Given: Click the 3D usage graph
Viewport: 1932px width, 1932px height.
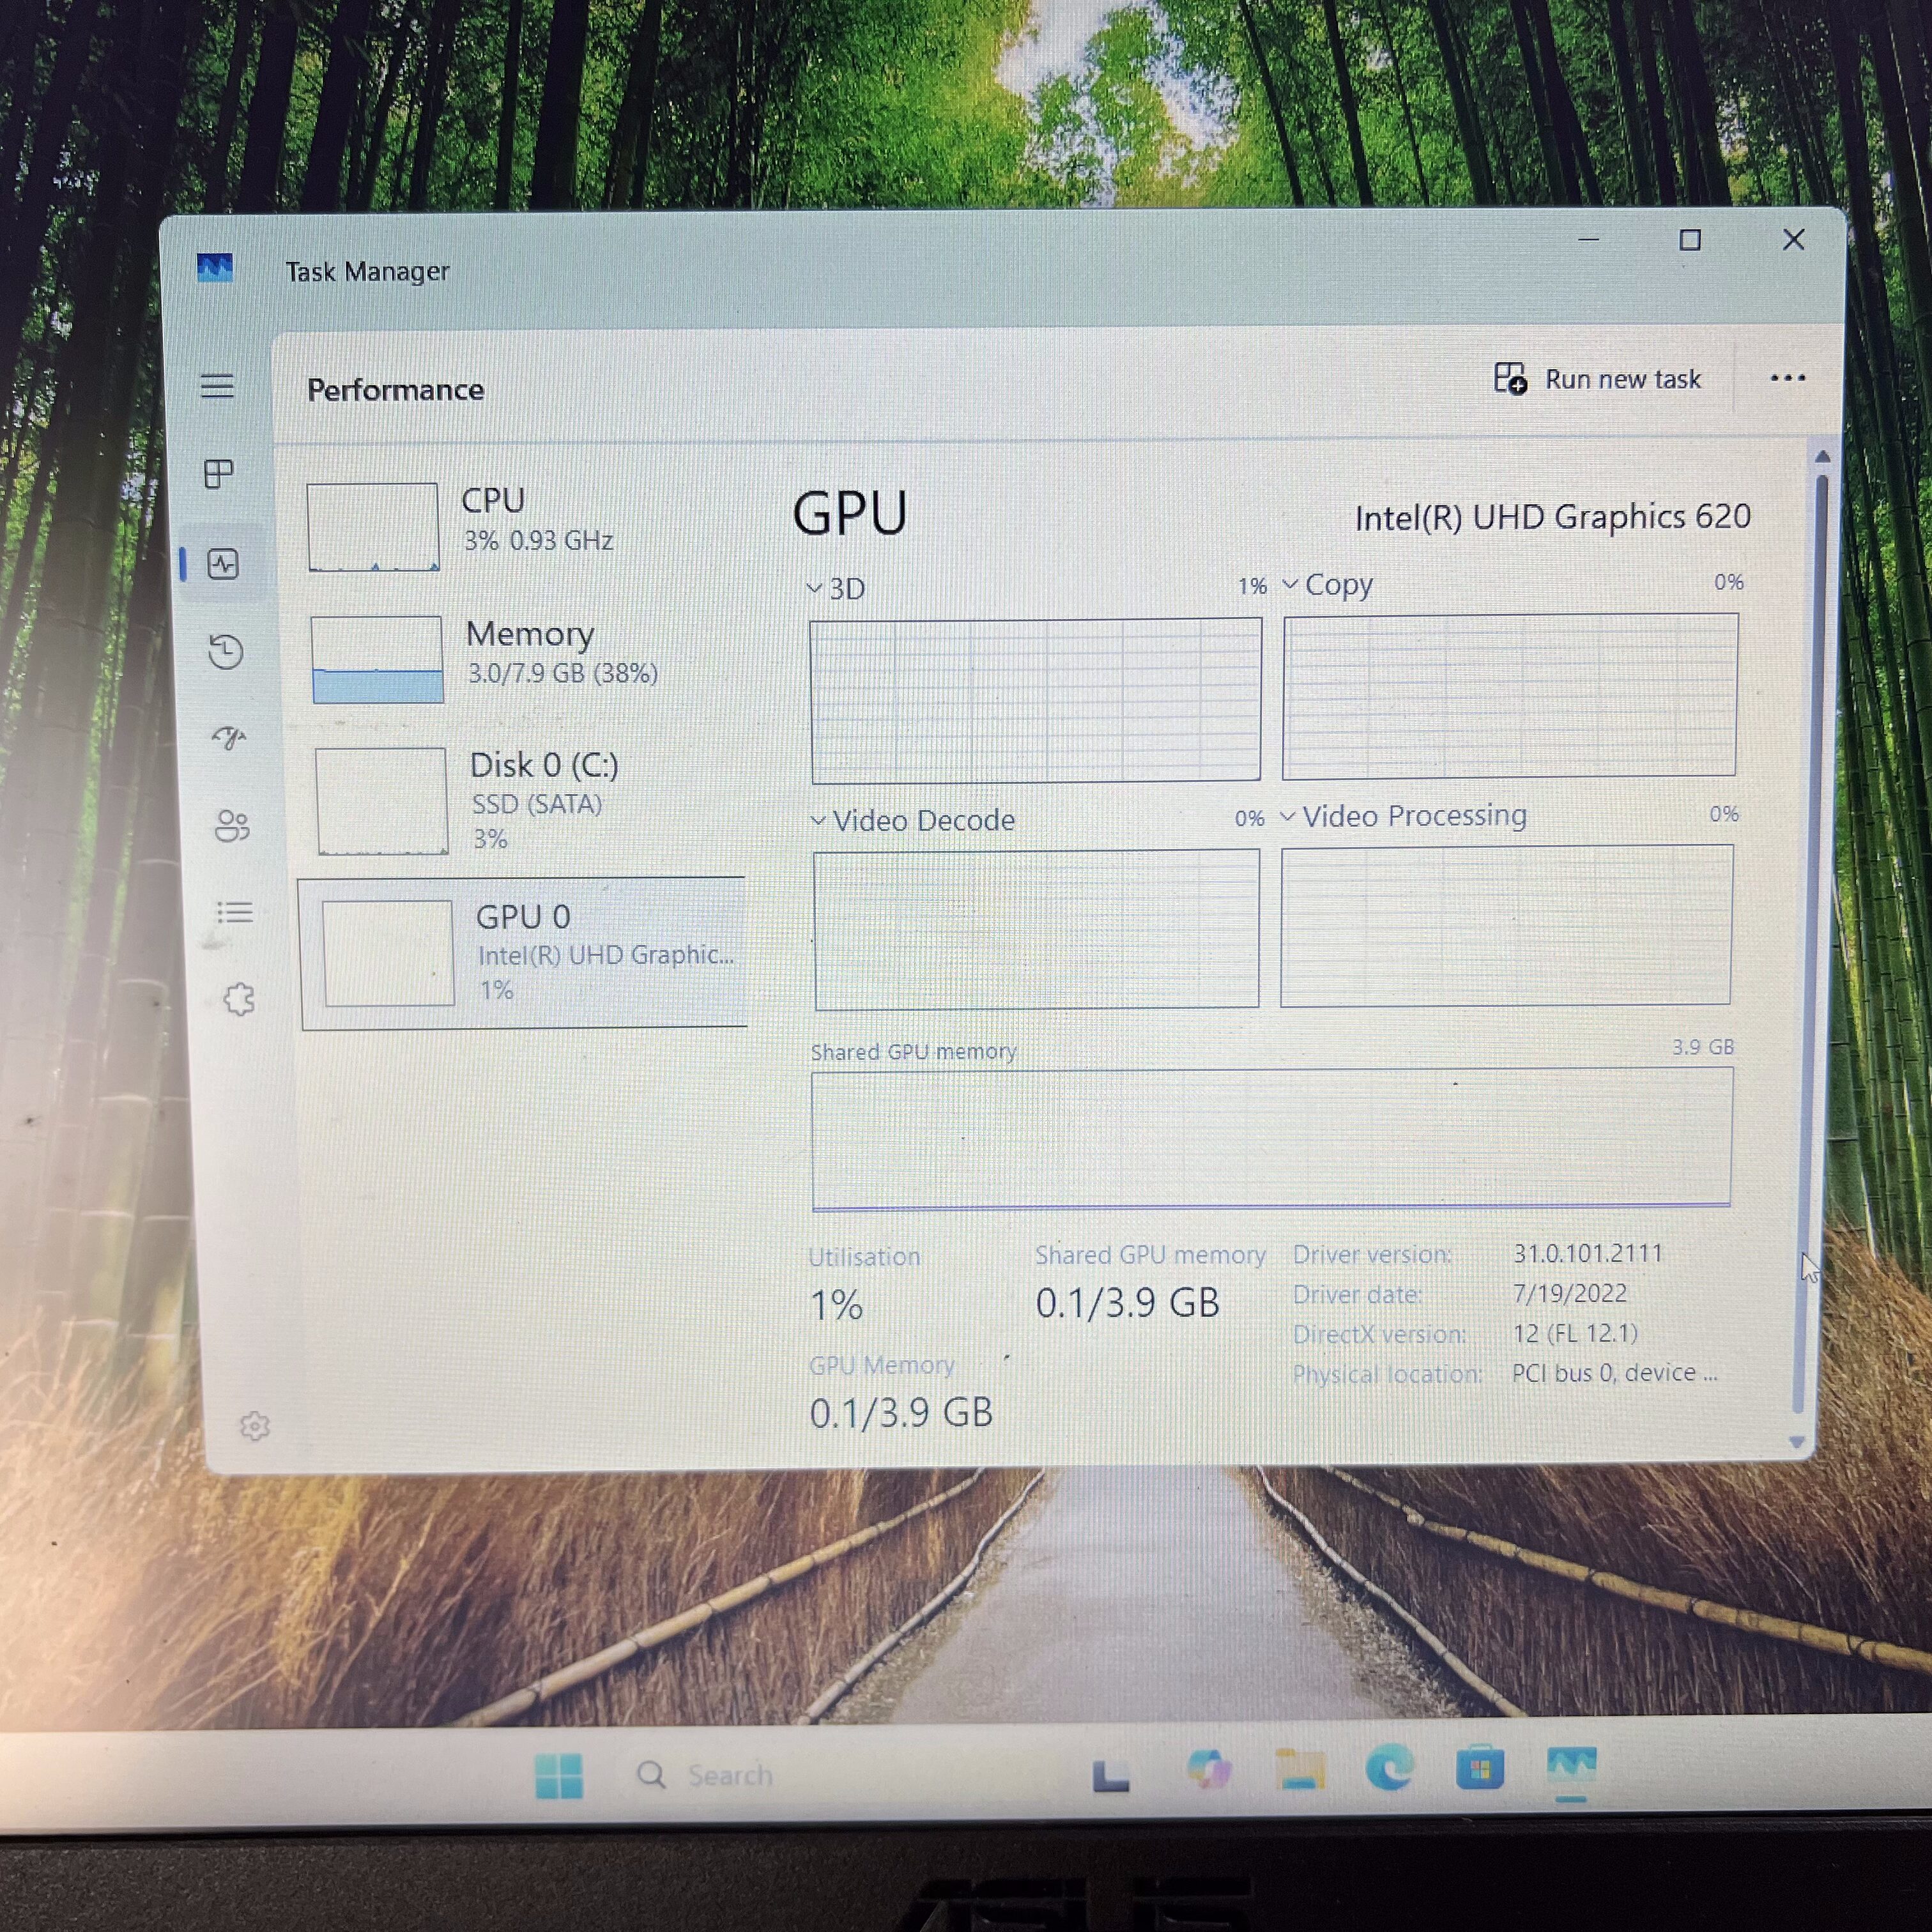Looking at the screenshot, I should click(x=1036, y=700).
